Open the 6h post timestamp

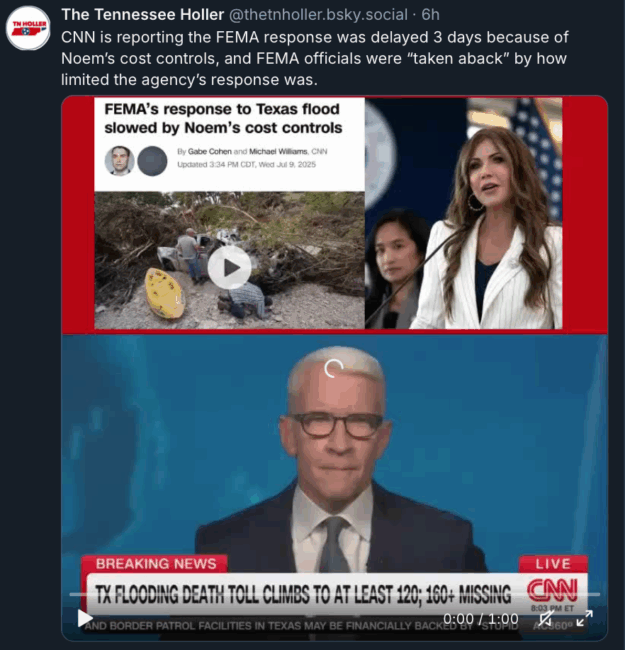(430, 15)
